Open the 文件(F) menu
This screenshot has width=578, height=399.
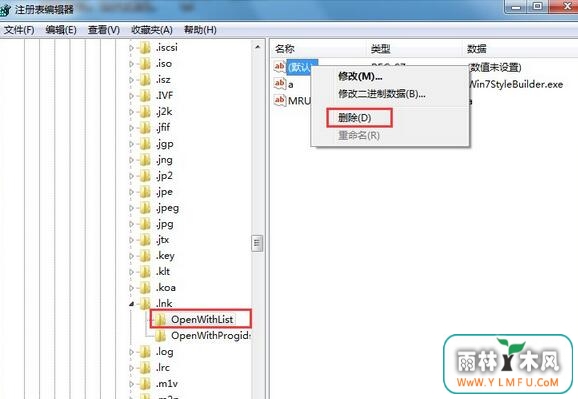(x=19, y=30)
